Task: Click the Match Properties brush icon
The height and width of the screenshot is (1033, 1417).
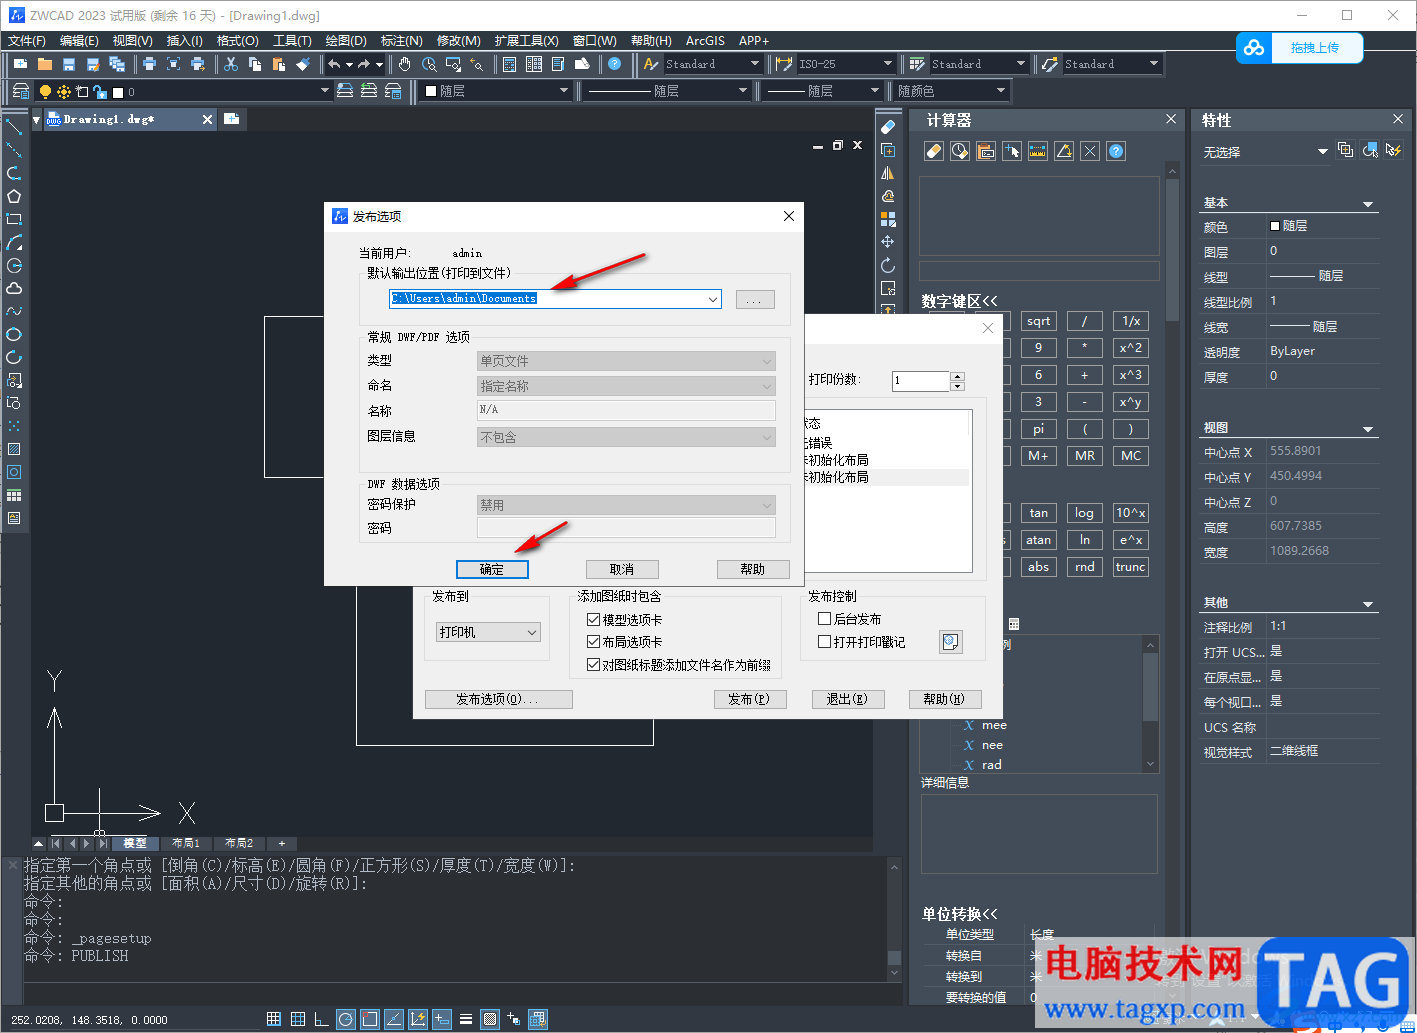Action: coord(303,64)
